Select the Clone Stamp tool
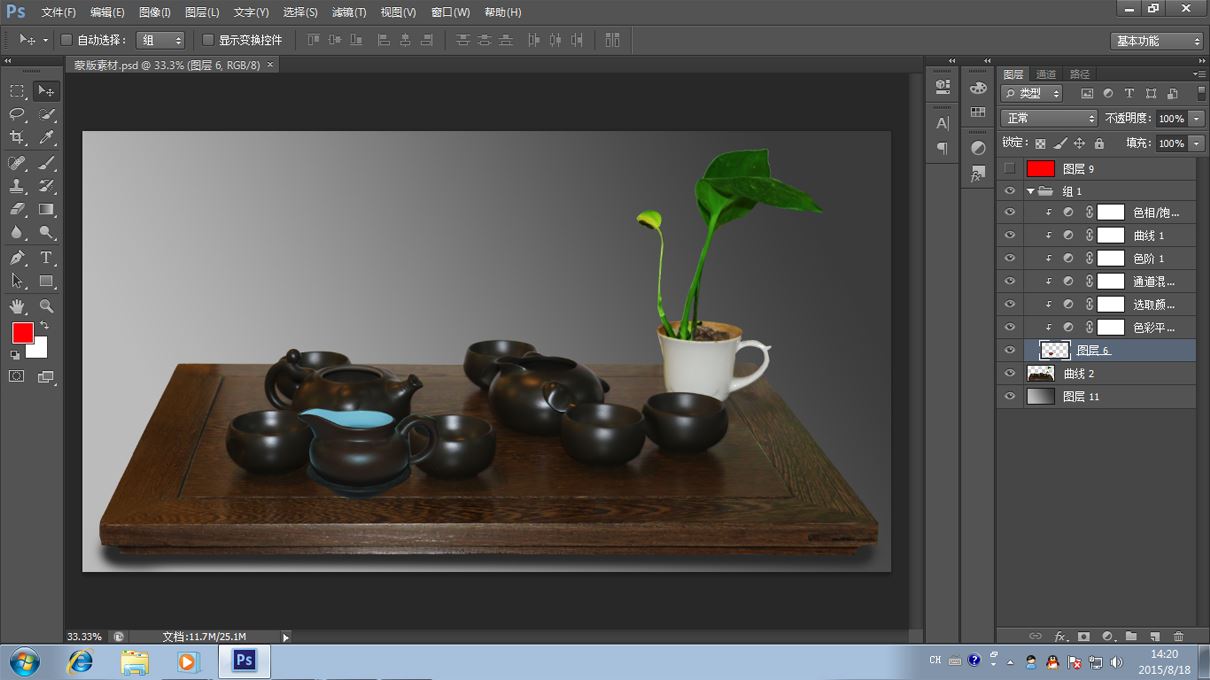The height and width of the screenshot is (680, 1210). click(x=17, y=187)
